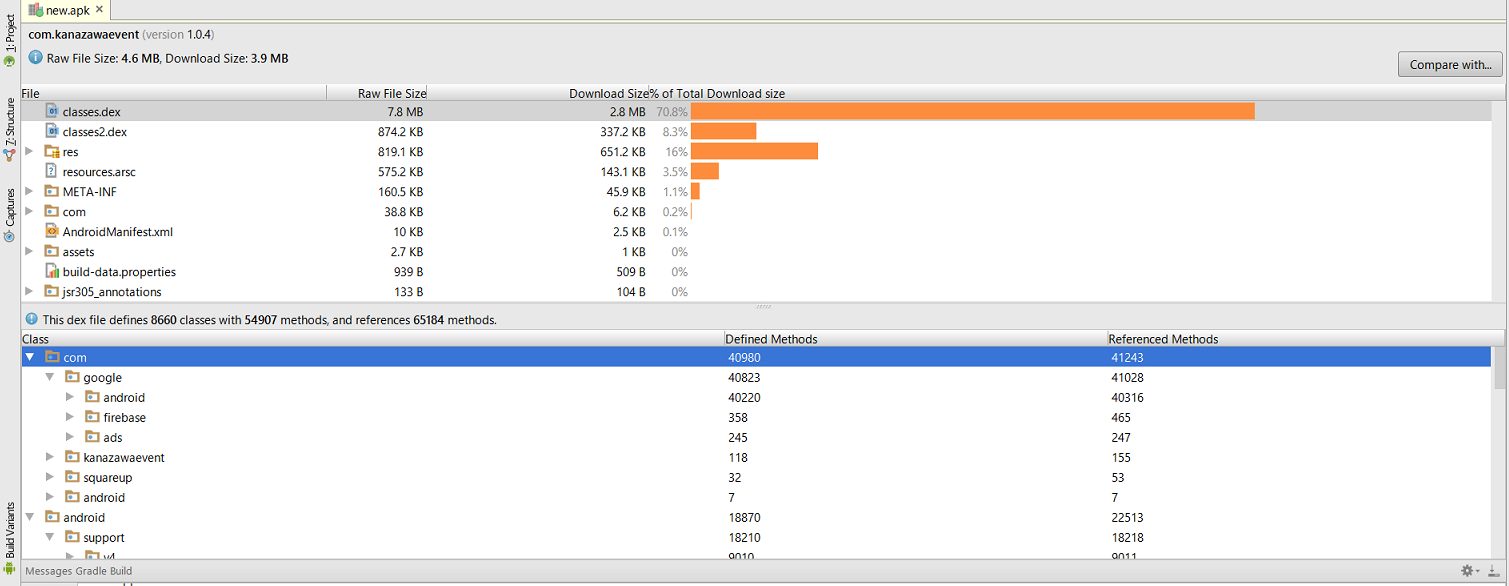Click the resources.arsc file icon

click(53, 171)
